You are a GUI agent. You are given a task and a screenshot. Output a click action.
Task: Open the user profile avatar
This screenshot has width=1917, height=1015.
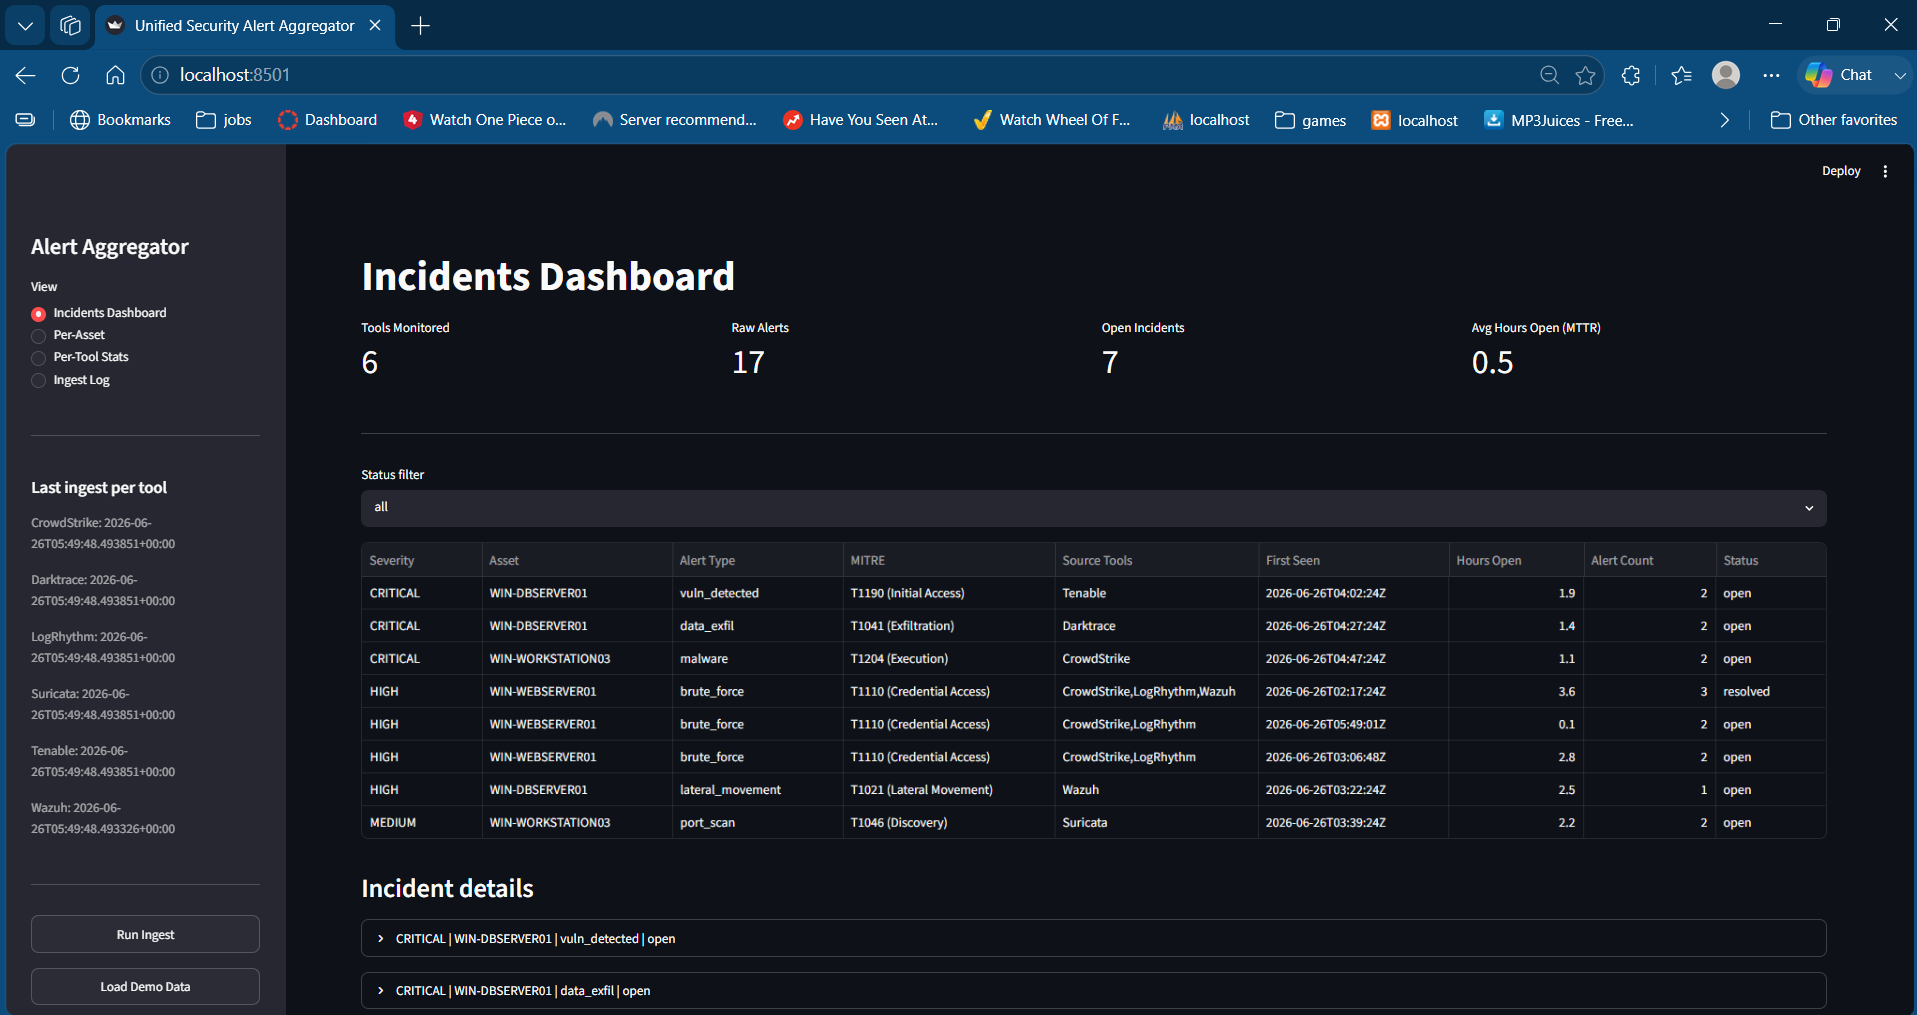(x=1726, y=75)
